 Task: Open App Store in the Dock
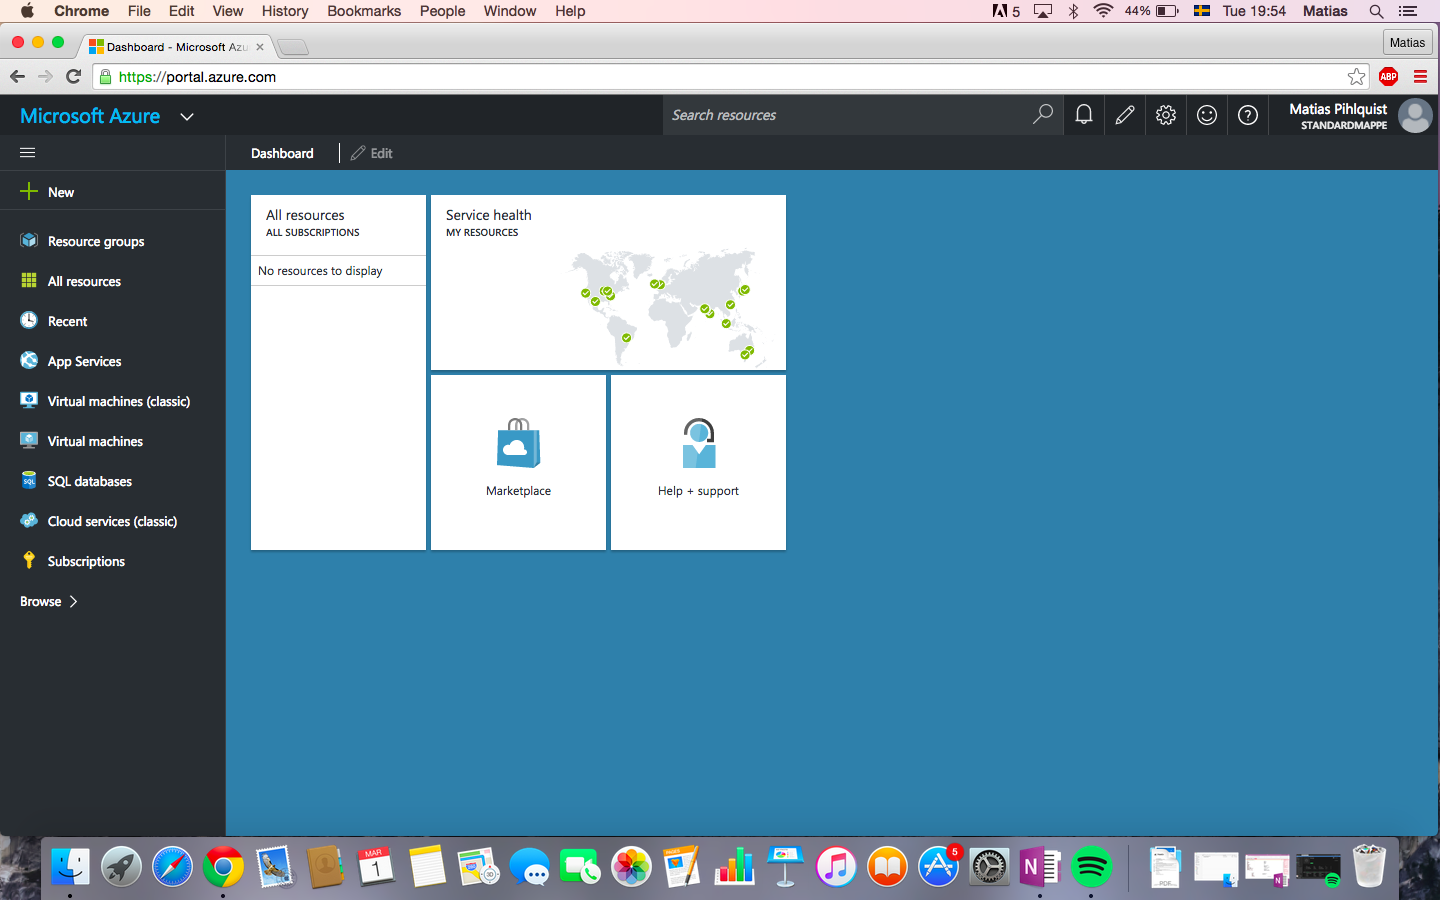click(x=938, y=866)
